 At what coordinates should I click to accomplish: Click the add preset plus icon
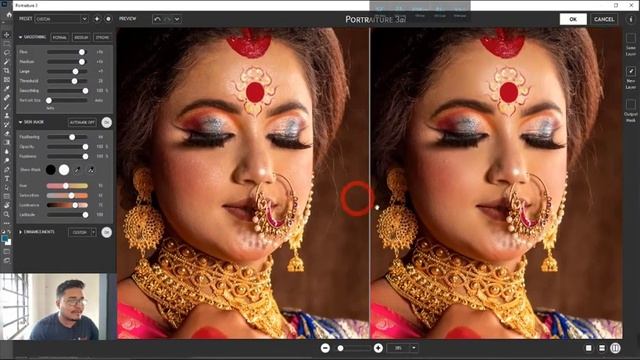coord(97,19)
